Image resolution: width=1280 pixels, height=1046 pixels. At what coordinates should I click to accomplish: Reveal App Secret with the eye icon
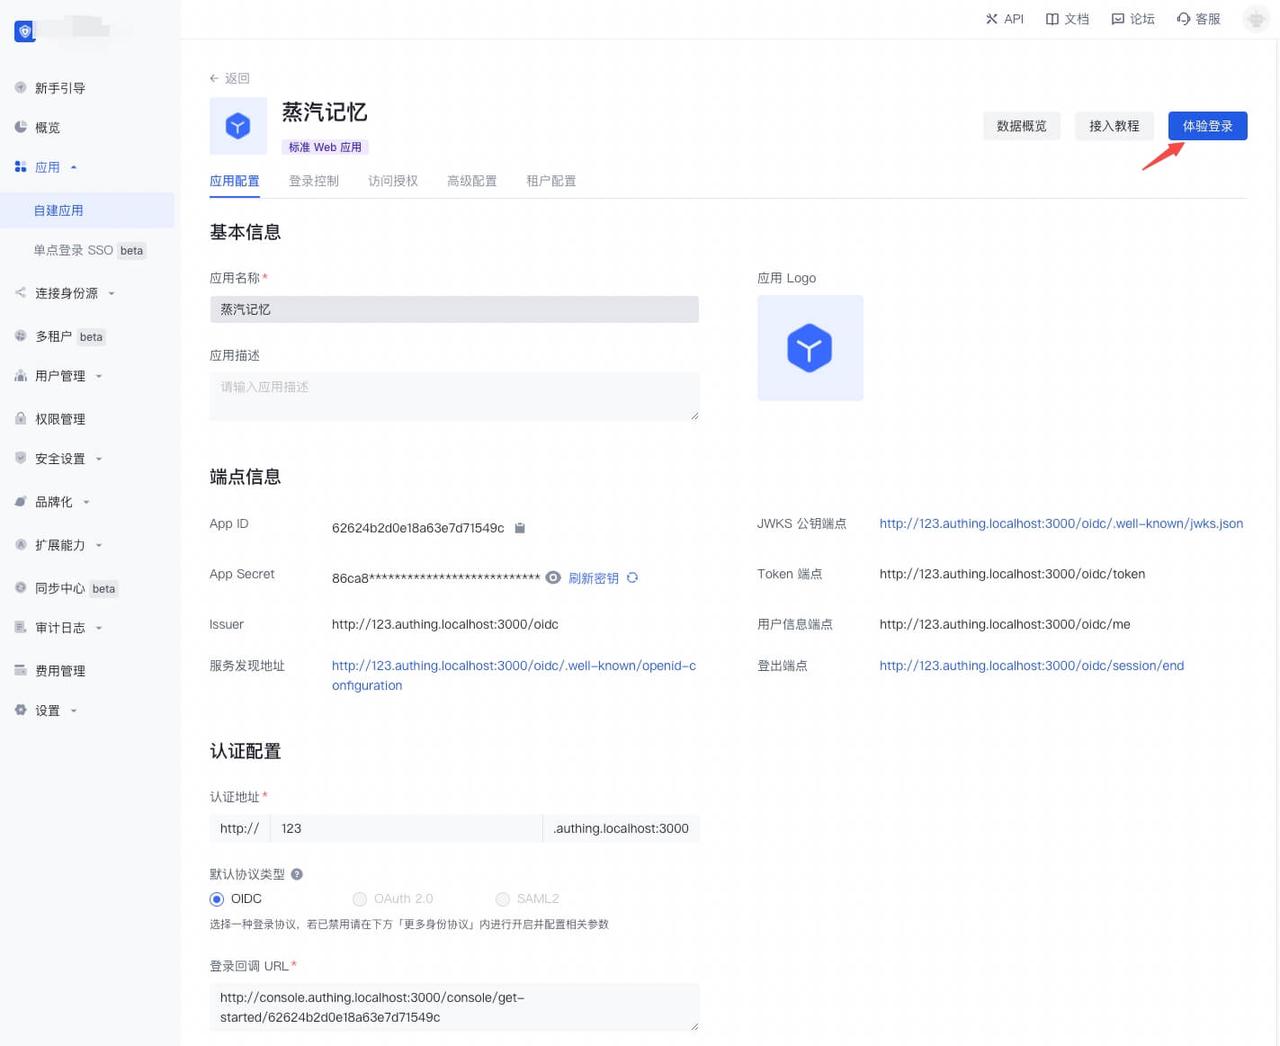[x=553, y=578]
